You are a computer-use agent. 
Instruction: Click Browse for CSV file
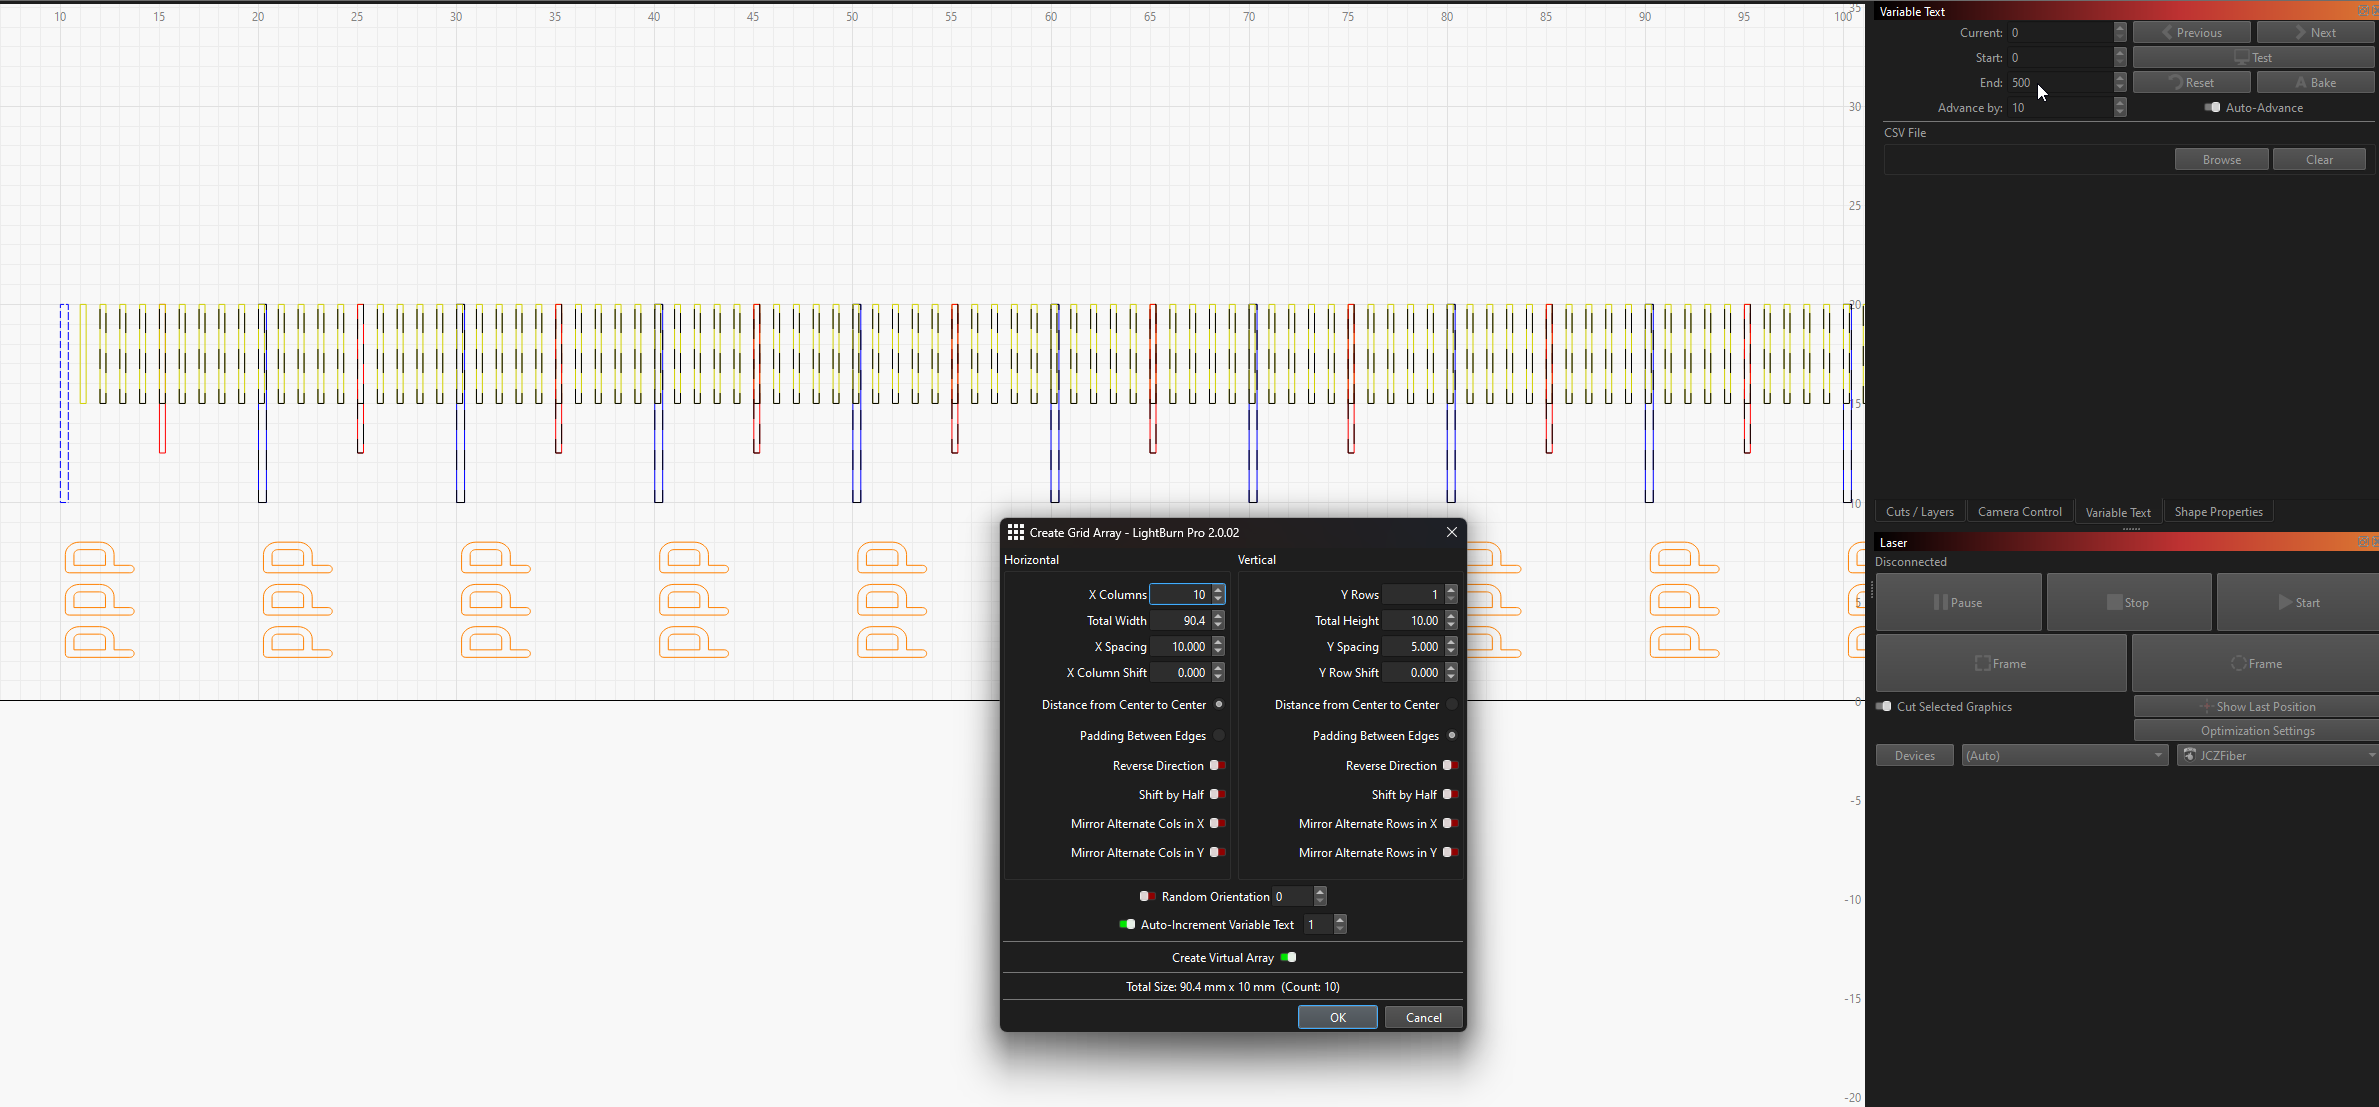2220,159
